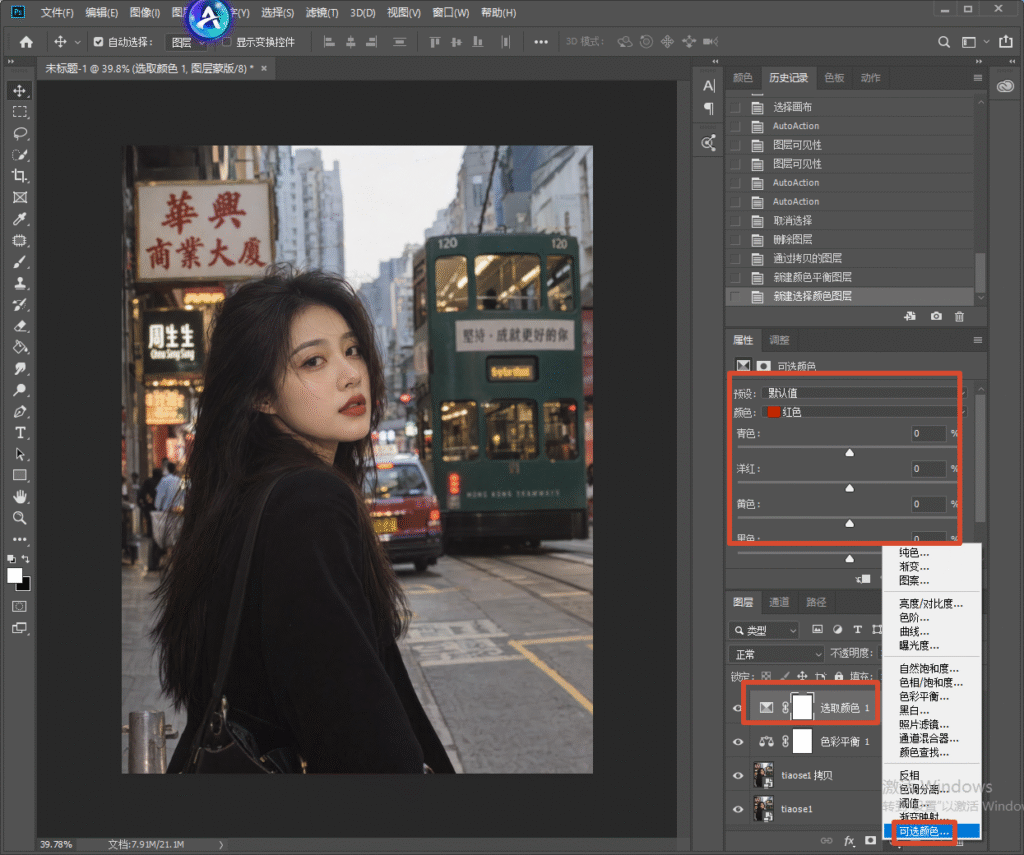Screen dimensions: 1024x855
Task: Create new snapshot with camera icon
Action: (x=936, y=316)
